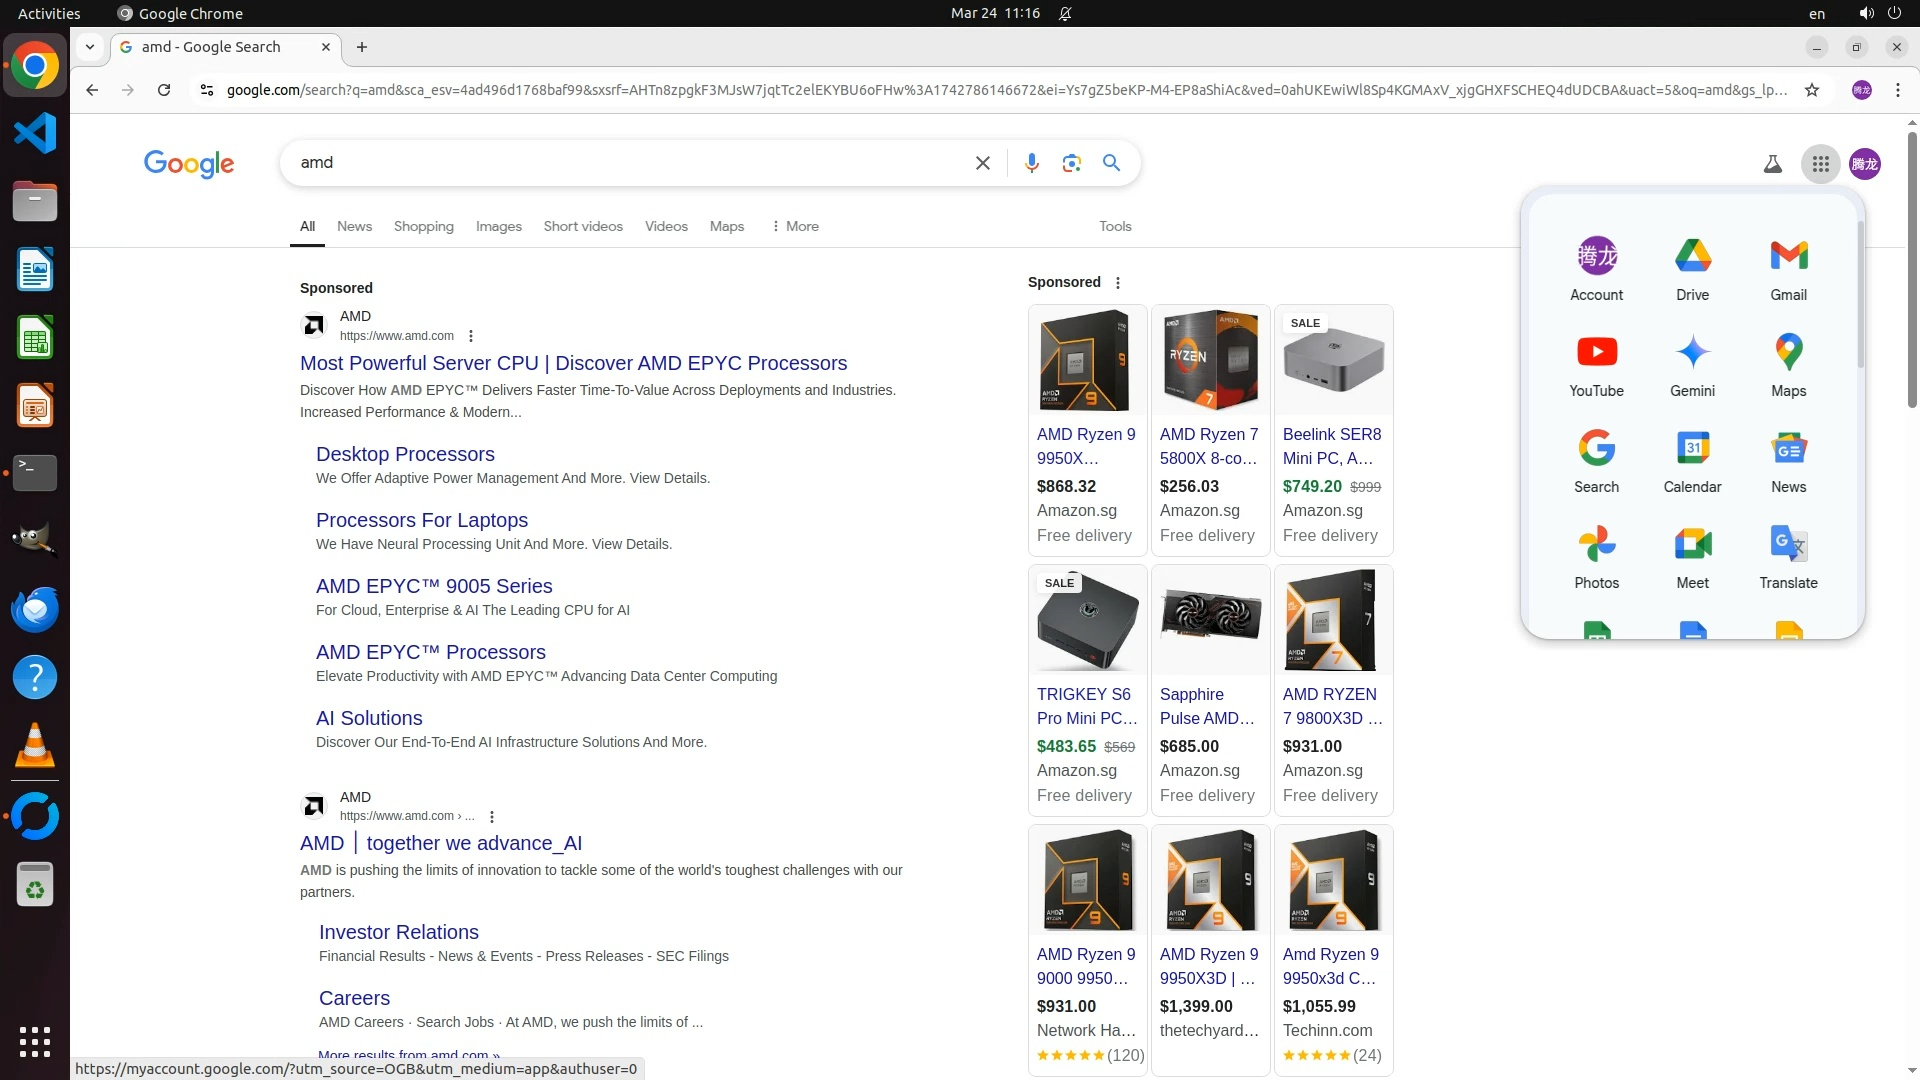Viewport: 1920px width, 1080px height.
Task: Click the Search Labs flask icon
Action: click(x=1772, y=164)
